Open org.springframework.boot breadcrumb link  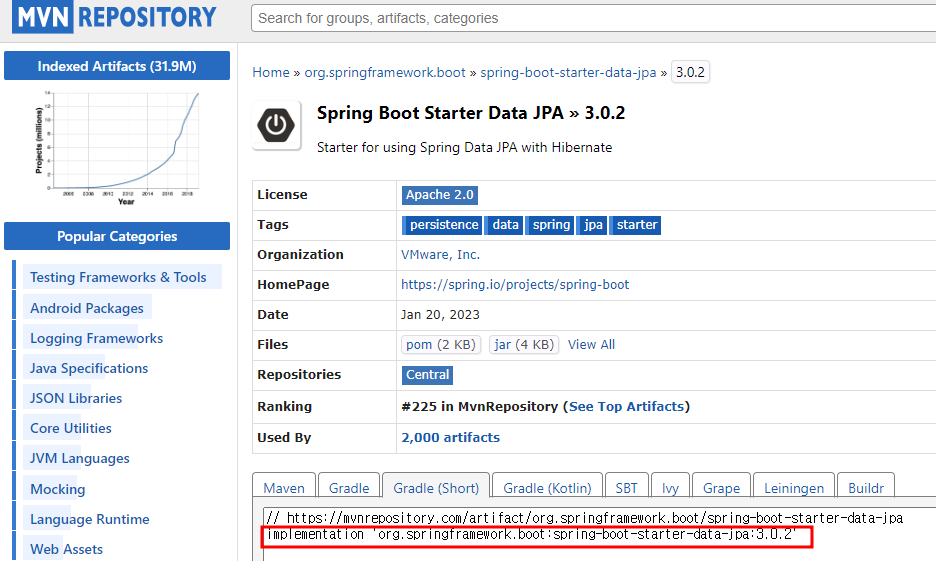click(x=385, y=72)
